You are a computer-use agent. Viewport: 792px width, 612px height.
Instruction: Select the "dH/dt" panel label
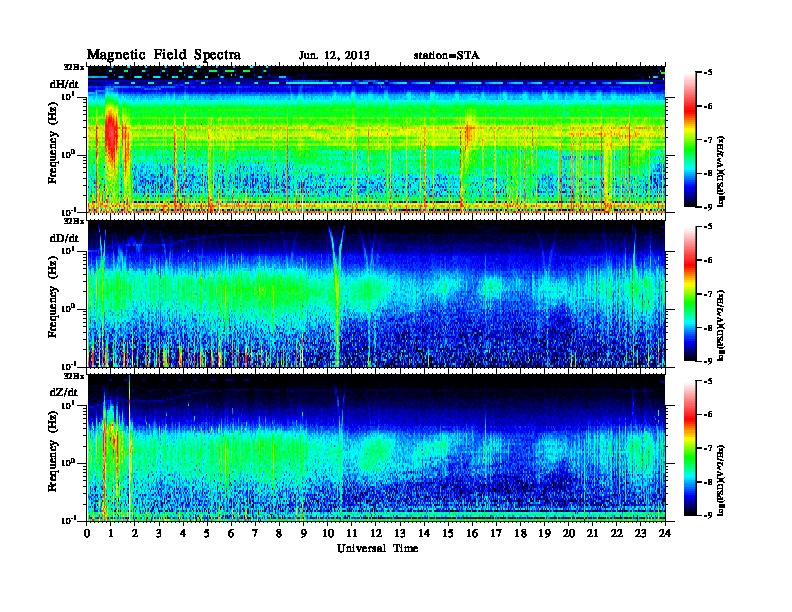coord(64,85)
